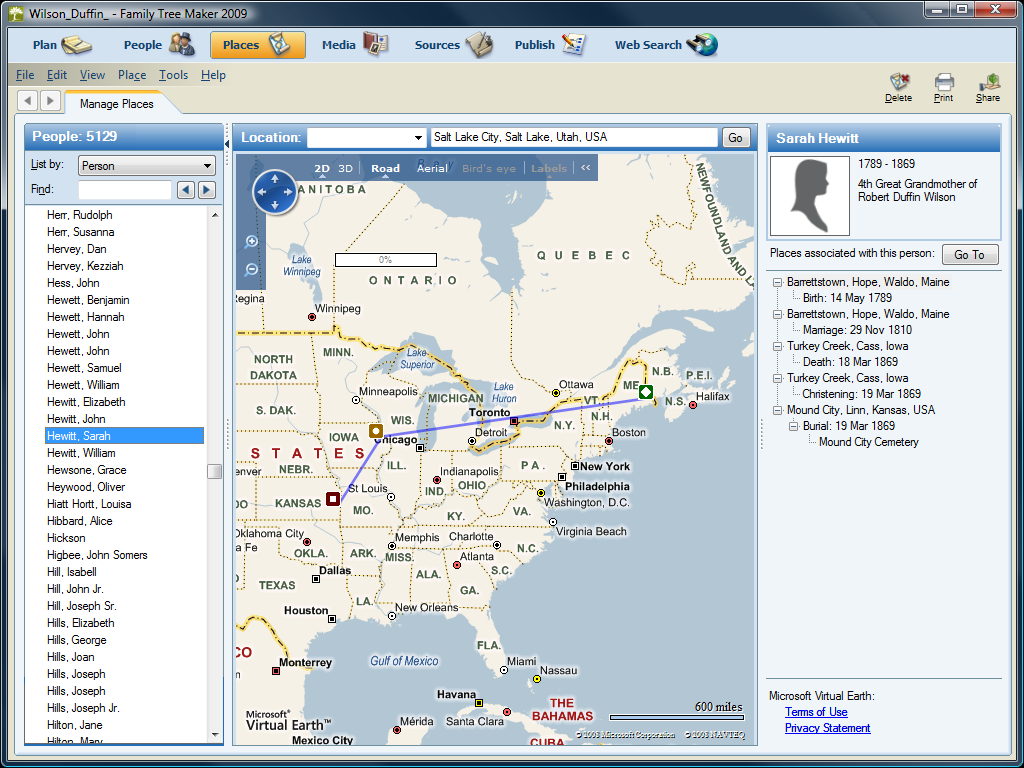Open the List by Person dropdown
This screenshot has height=768, width=1024.
coord(147,166)
